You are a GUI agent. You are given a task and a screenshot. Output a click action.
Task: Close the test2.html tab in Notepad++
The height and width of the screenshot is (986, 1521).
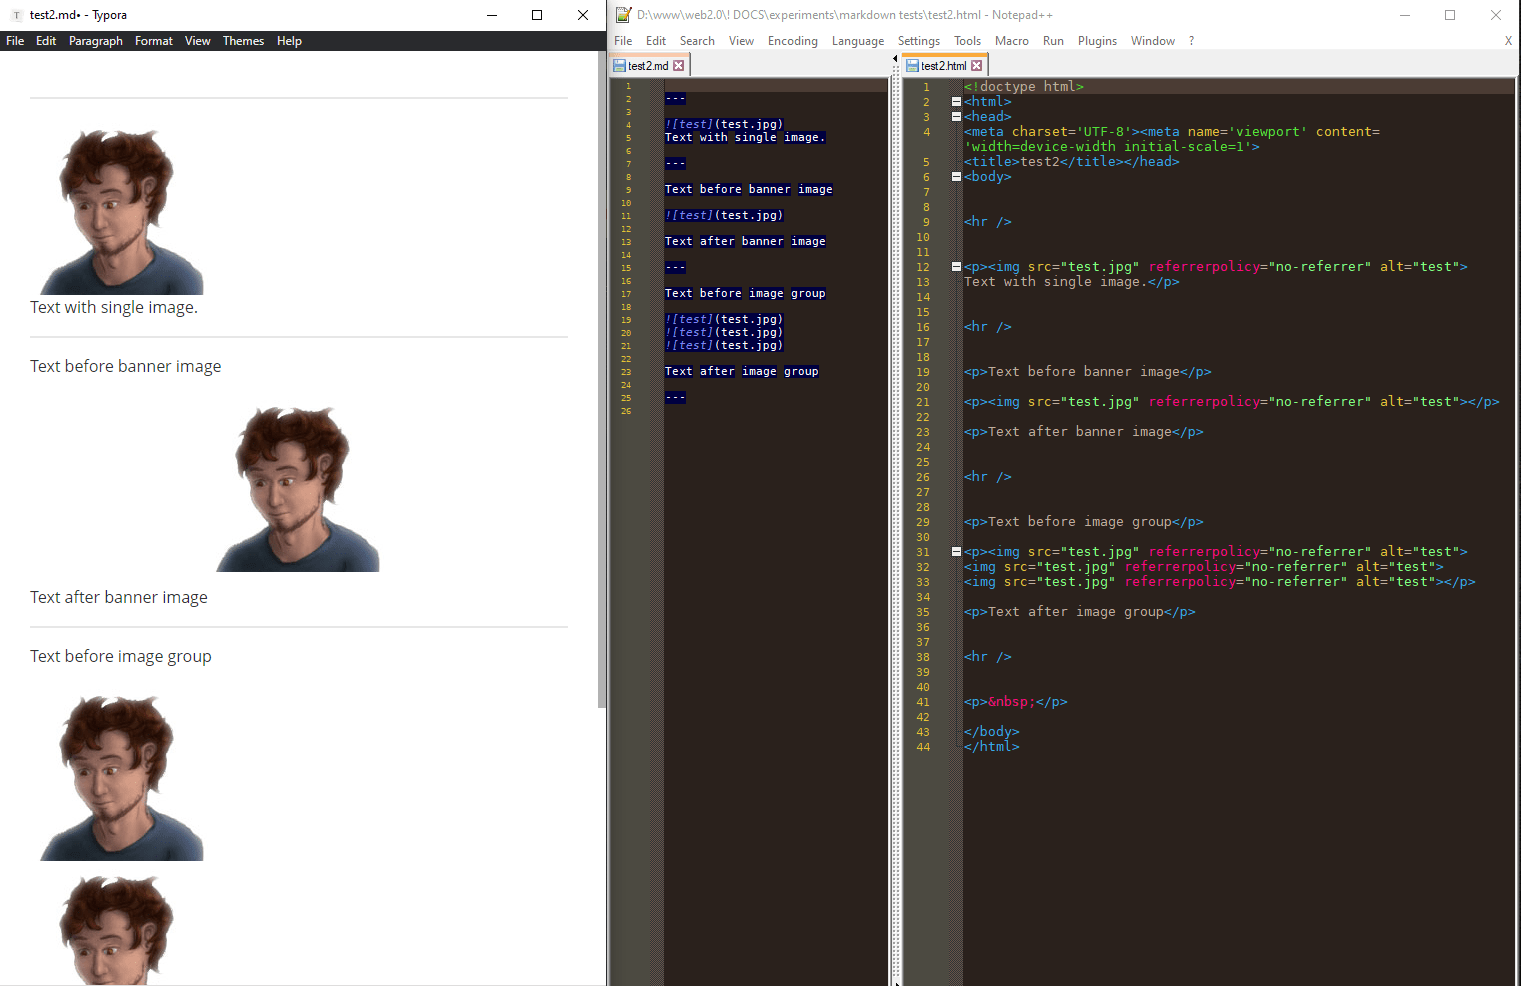point(977,66)
